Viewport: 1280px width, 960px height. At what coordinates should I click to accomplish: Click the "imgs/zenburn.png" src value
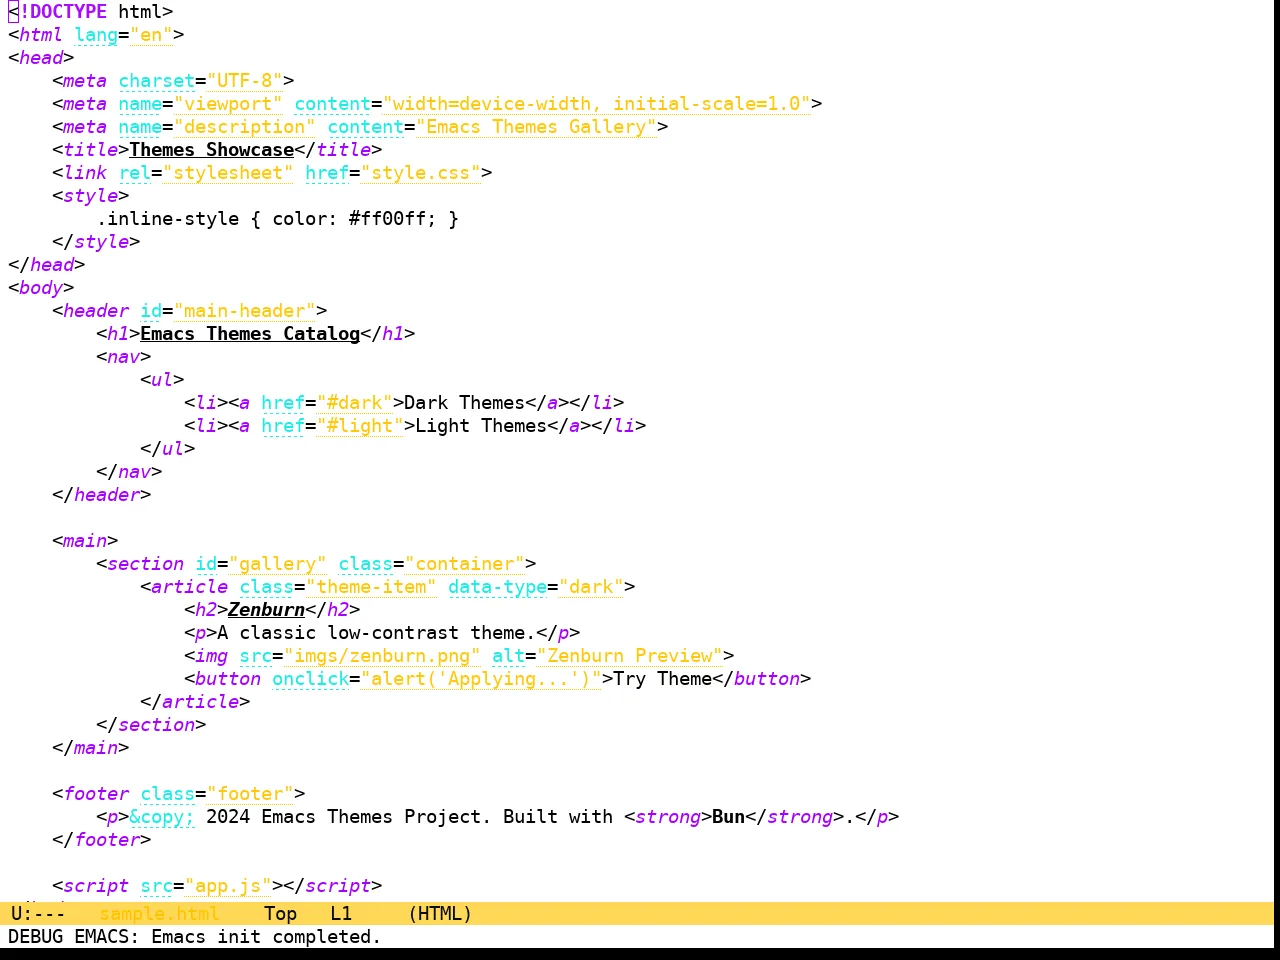click(x=382, y=656)
